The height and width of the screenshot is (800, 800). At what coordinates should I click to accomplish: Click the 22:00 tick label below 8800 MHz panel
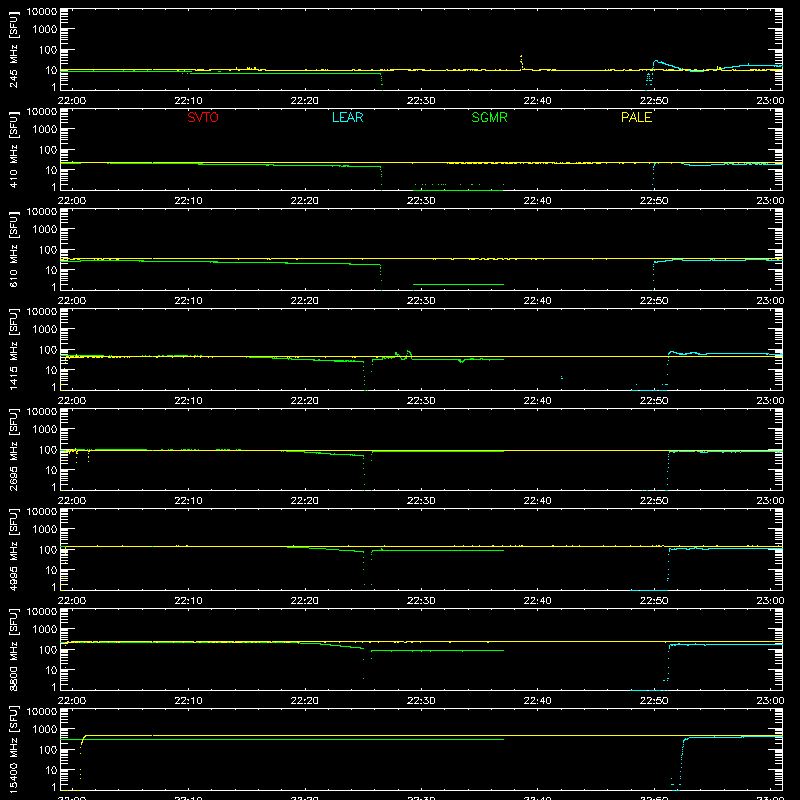pos(72,701)
